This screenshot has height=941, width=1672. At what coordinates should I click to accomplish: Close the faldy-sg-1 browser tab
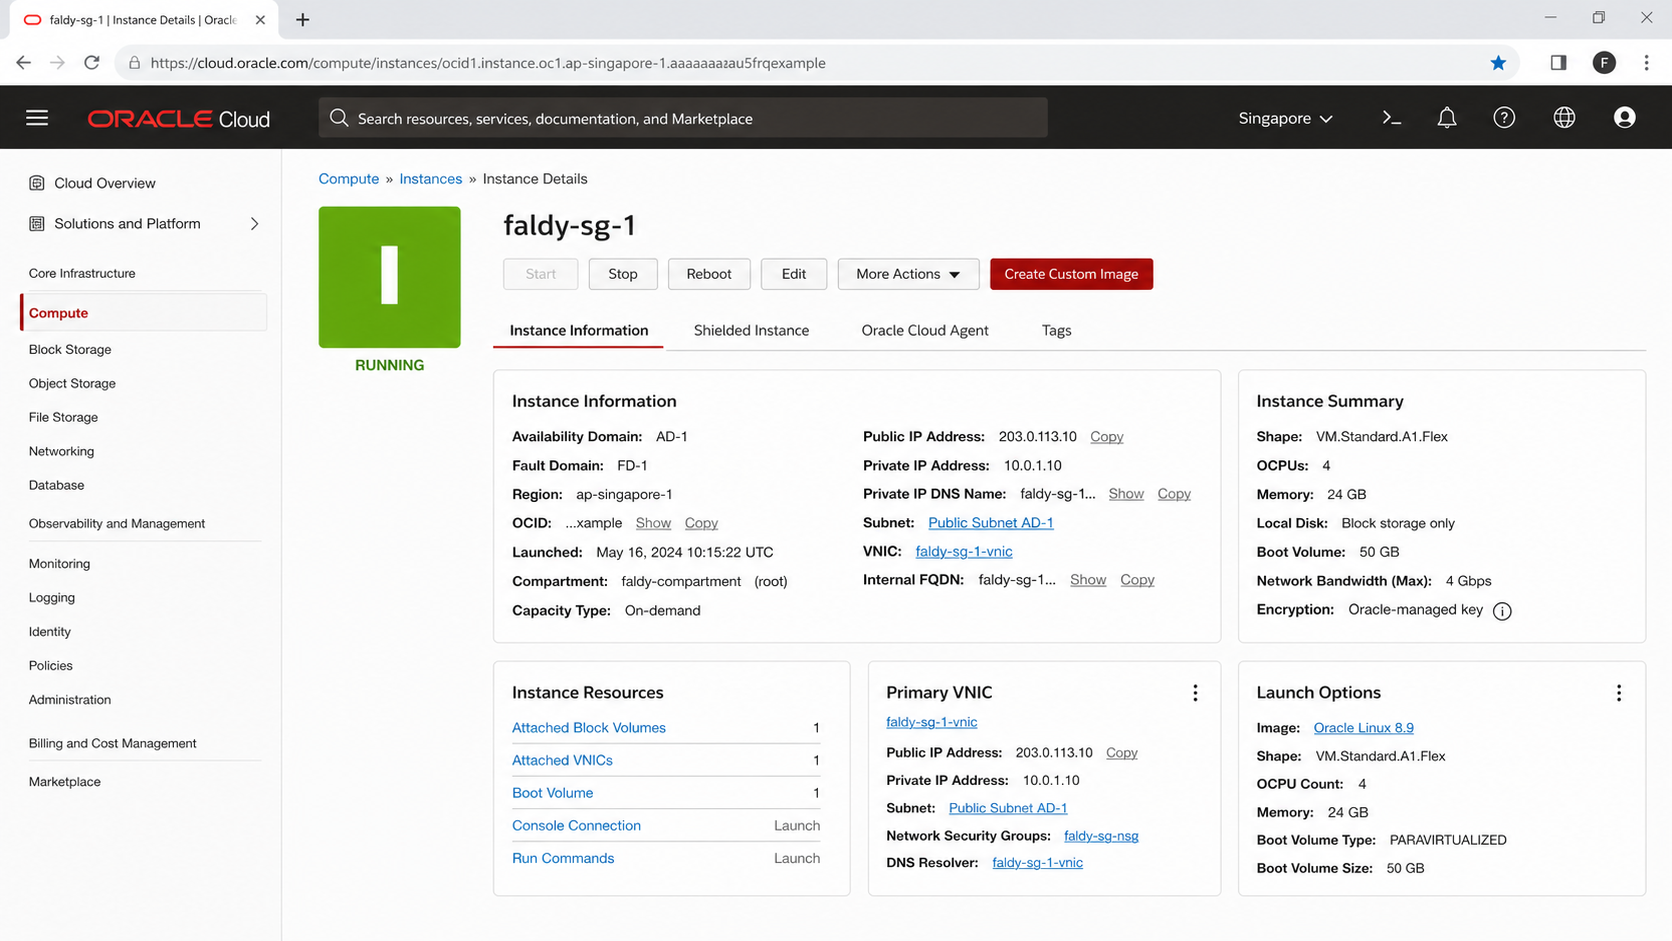coord(260,20)
